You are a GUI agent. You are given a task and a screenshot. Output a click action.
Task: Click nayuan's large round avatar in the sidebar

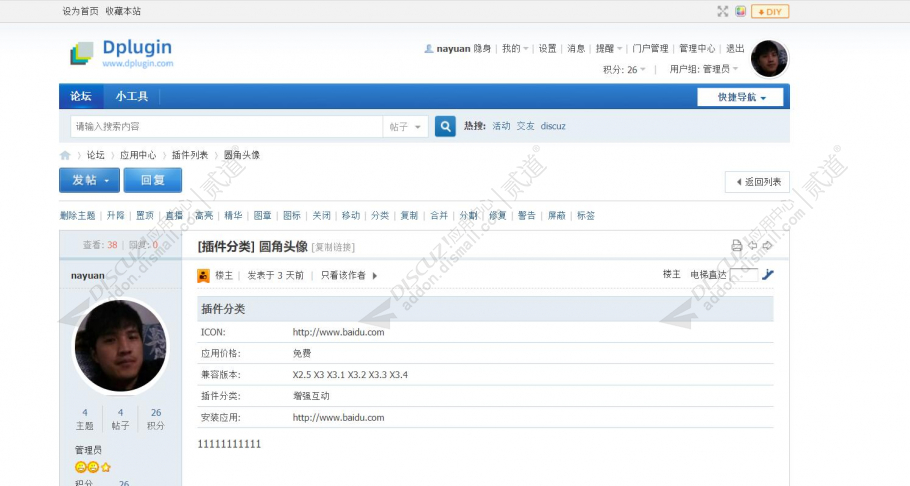click(120, 345)
